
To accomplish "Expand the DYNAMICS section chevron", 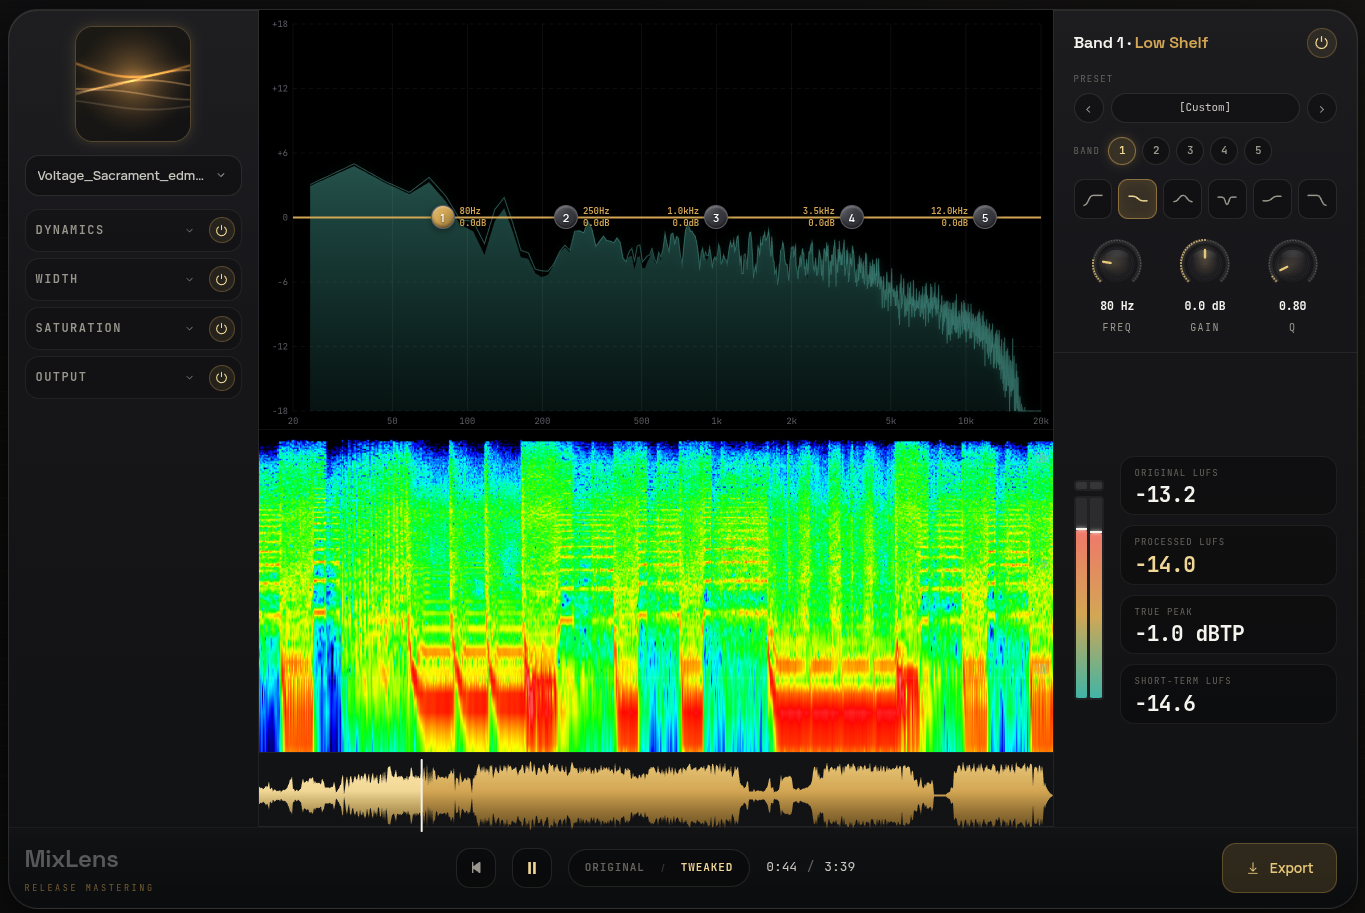I will (x=190, y=230).
